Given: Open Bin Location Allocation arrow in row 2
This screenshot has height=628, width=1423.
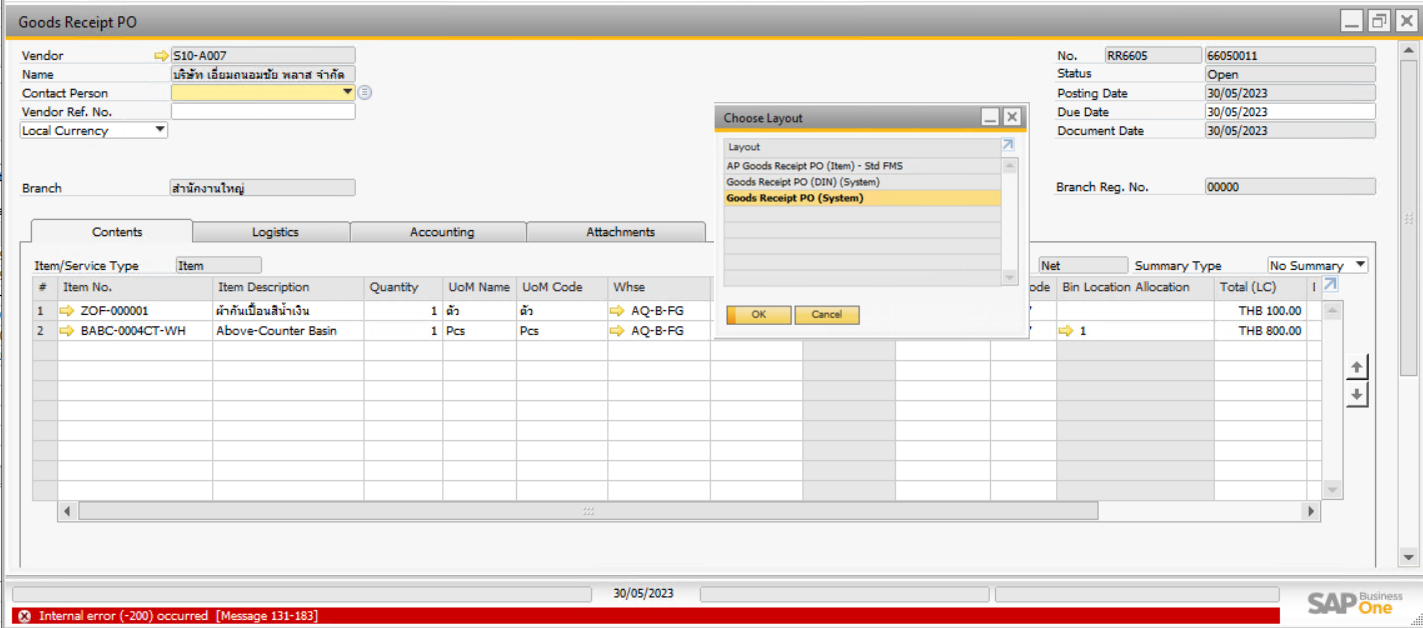Looking at the screenshot, I should coord(1067,331).
